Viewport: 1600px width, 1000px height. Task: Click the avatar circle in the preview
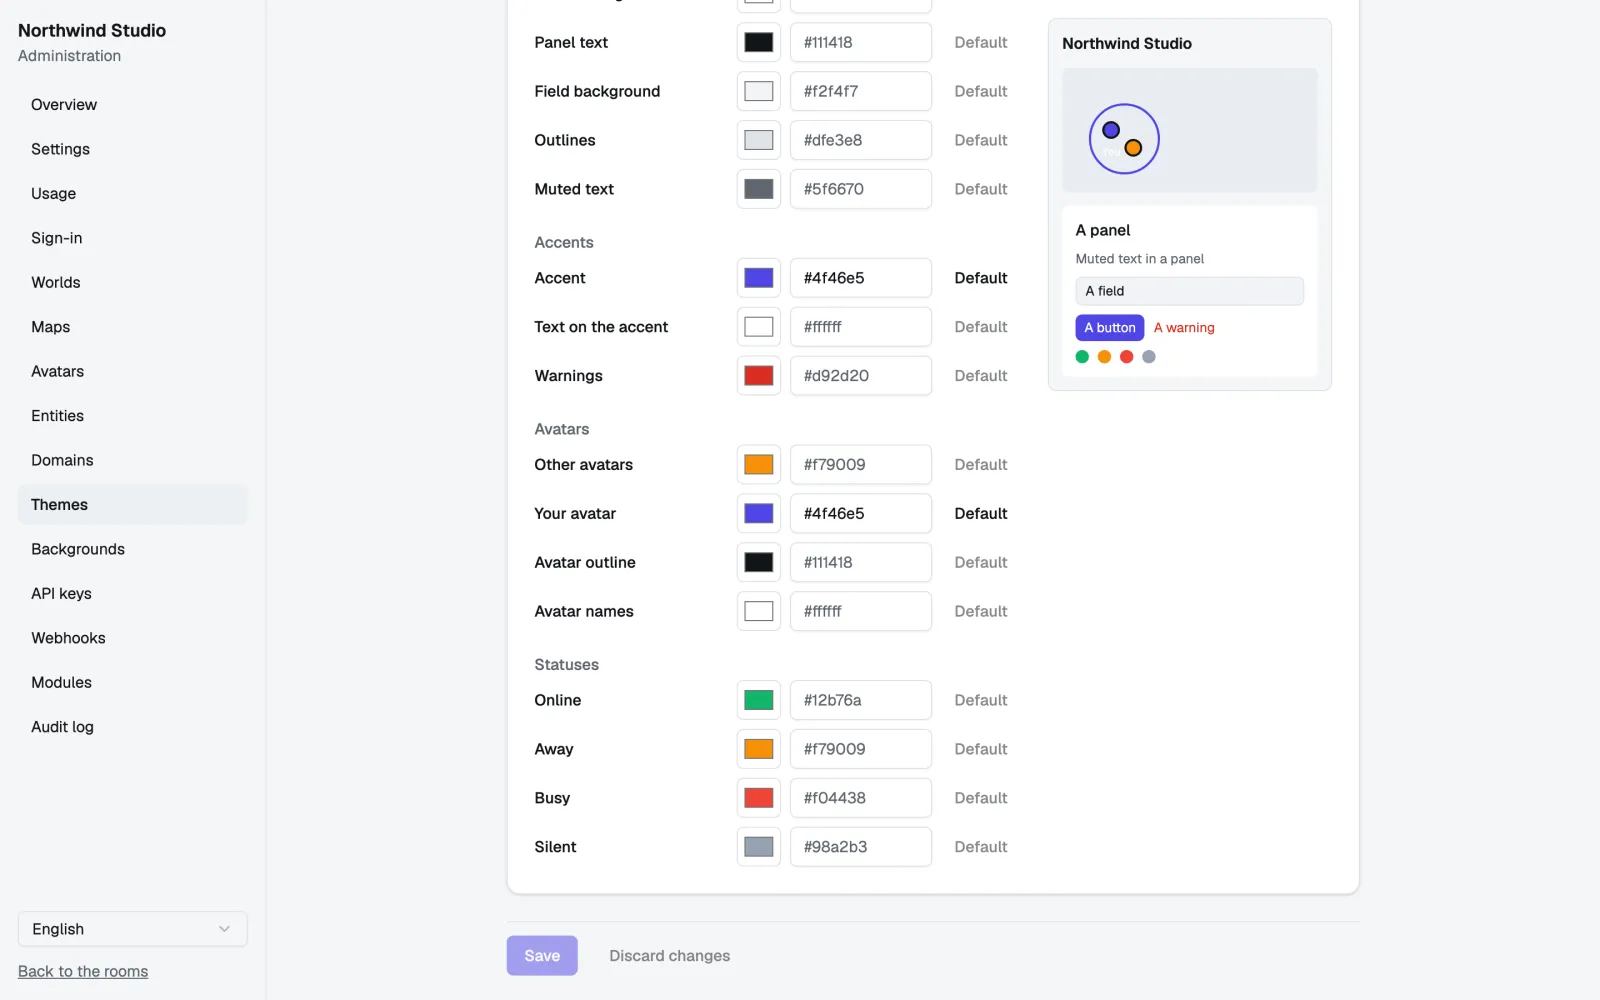click(x=1124, y=139)
